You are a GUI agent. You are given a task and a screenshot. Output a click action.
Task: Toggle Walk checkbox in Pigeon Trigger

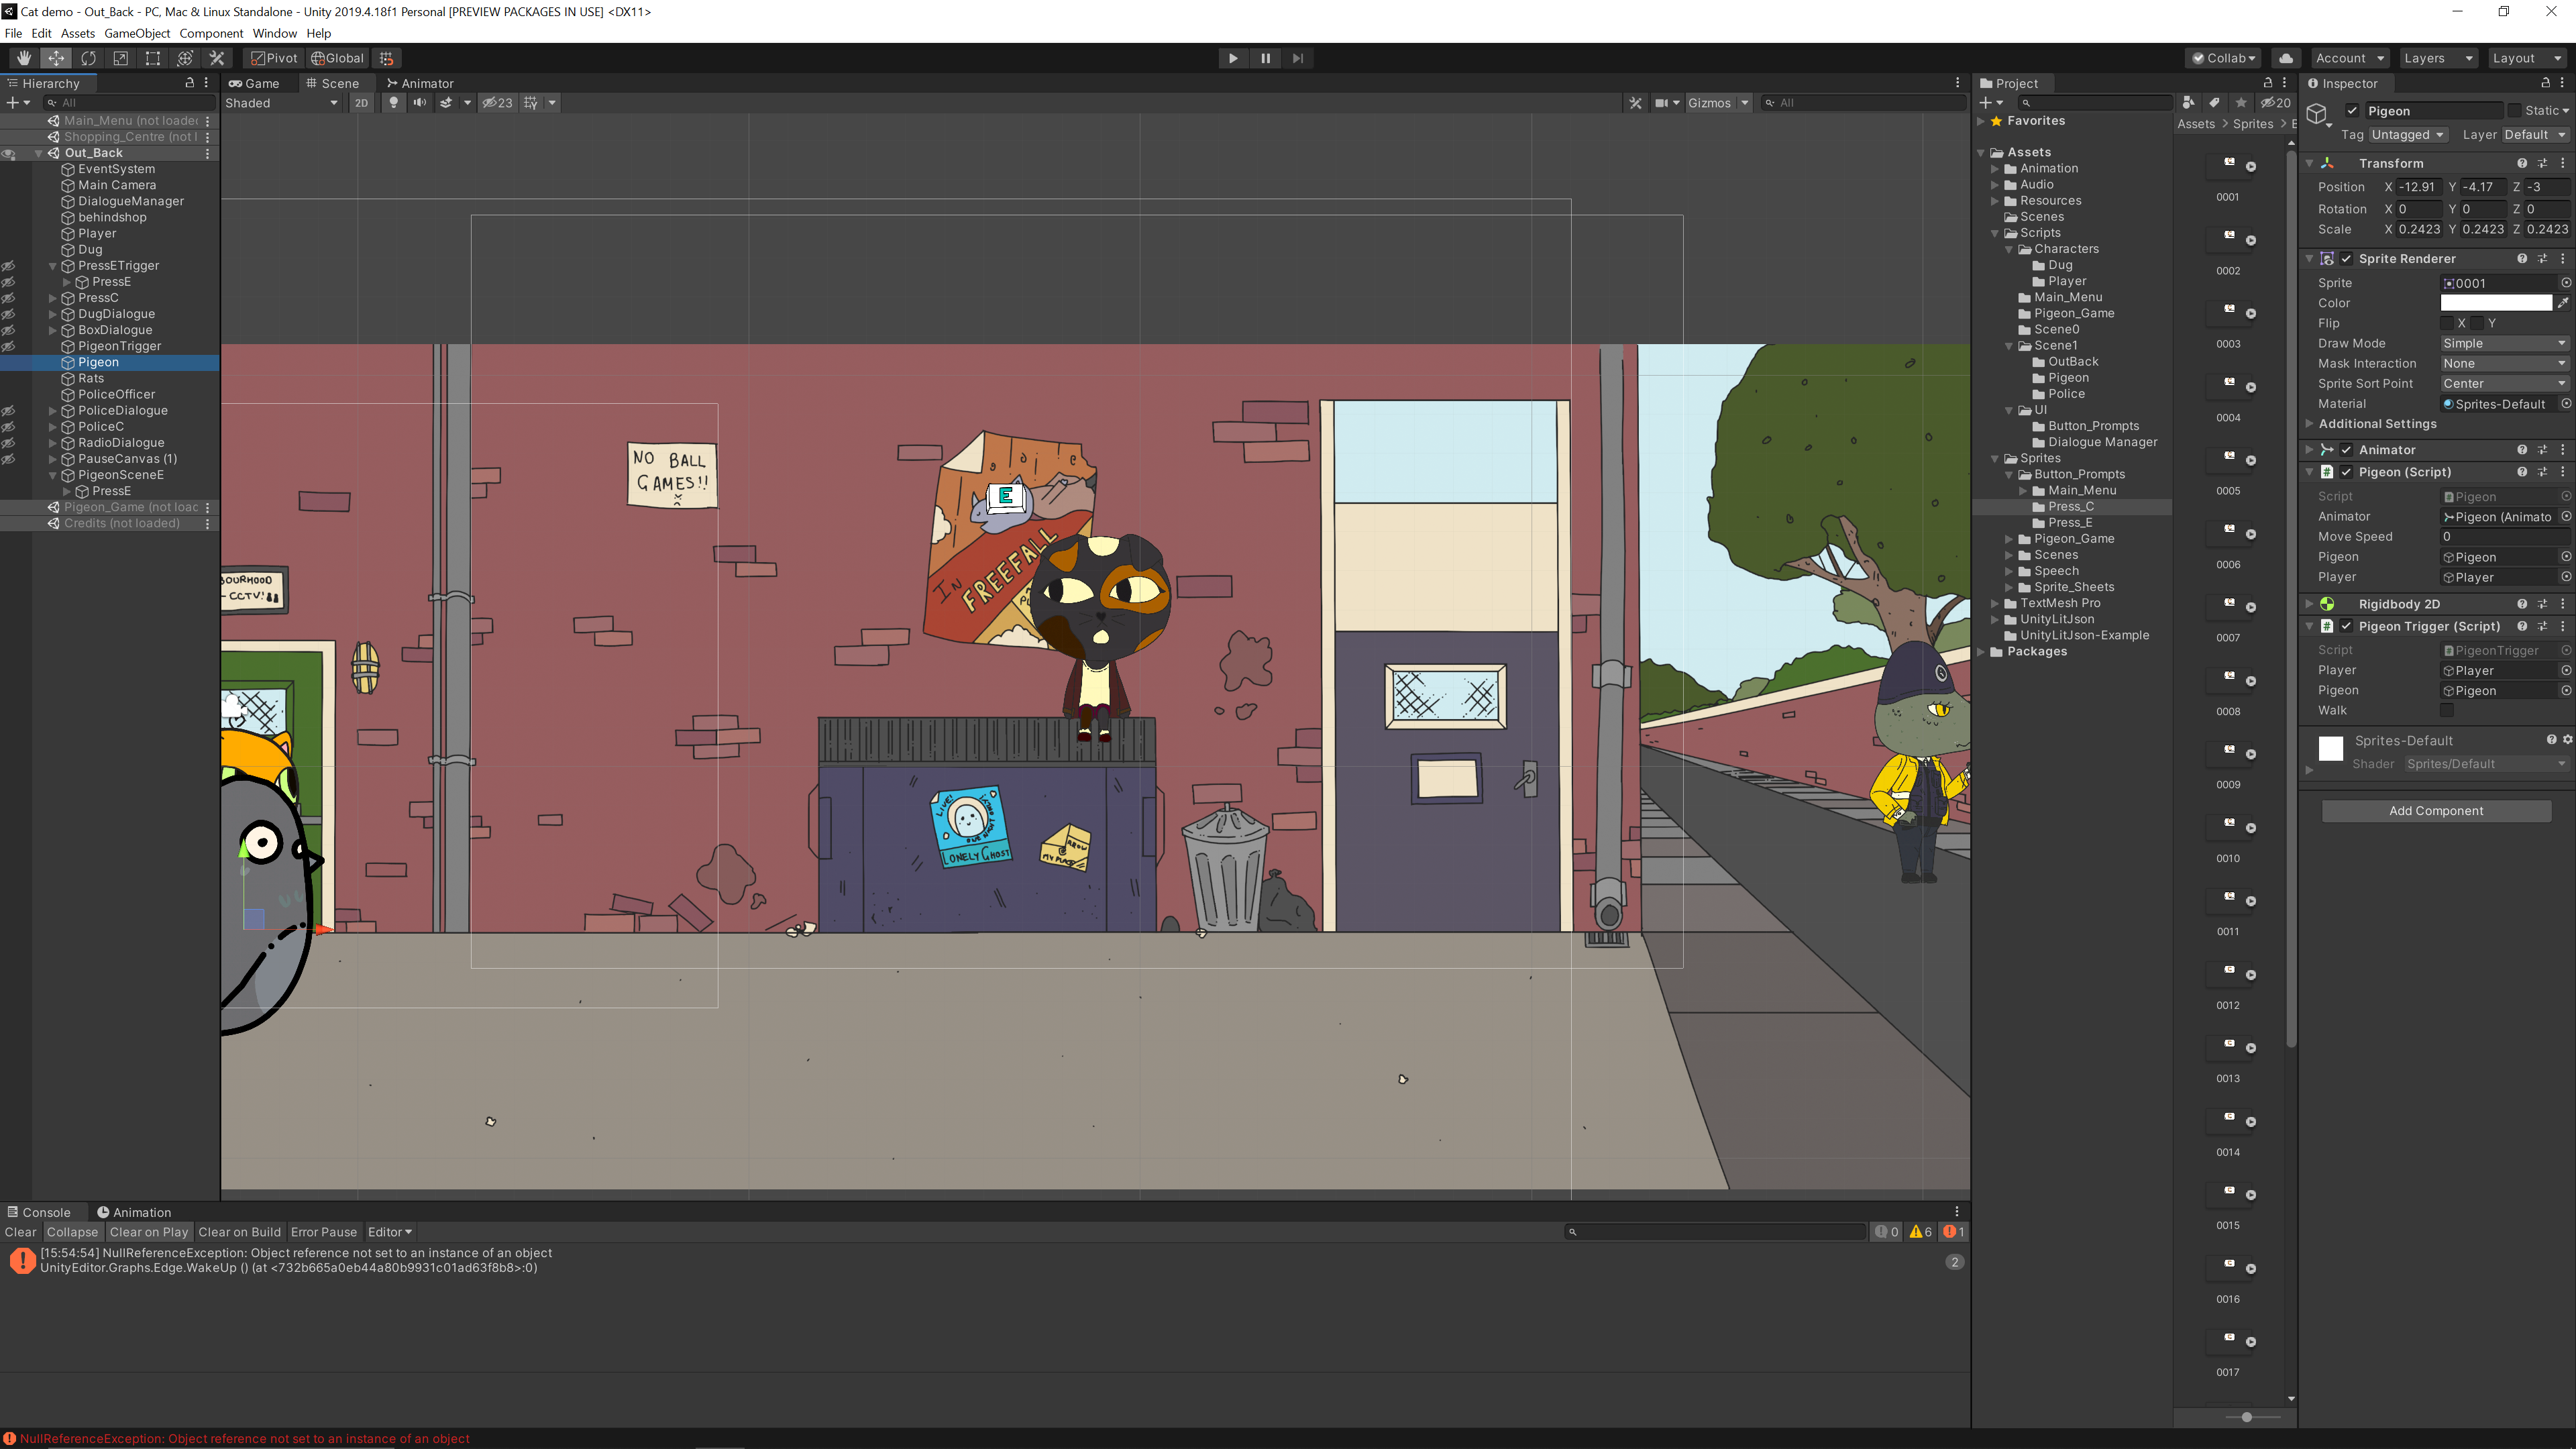tap(2447, 711)
